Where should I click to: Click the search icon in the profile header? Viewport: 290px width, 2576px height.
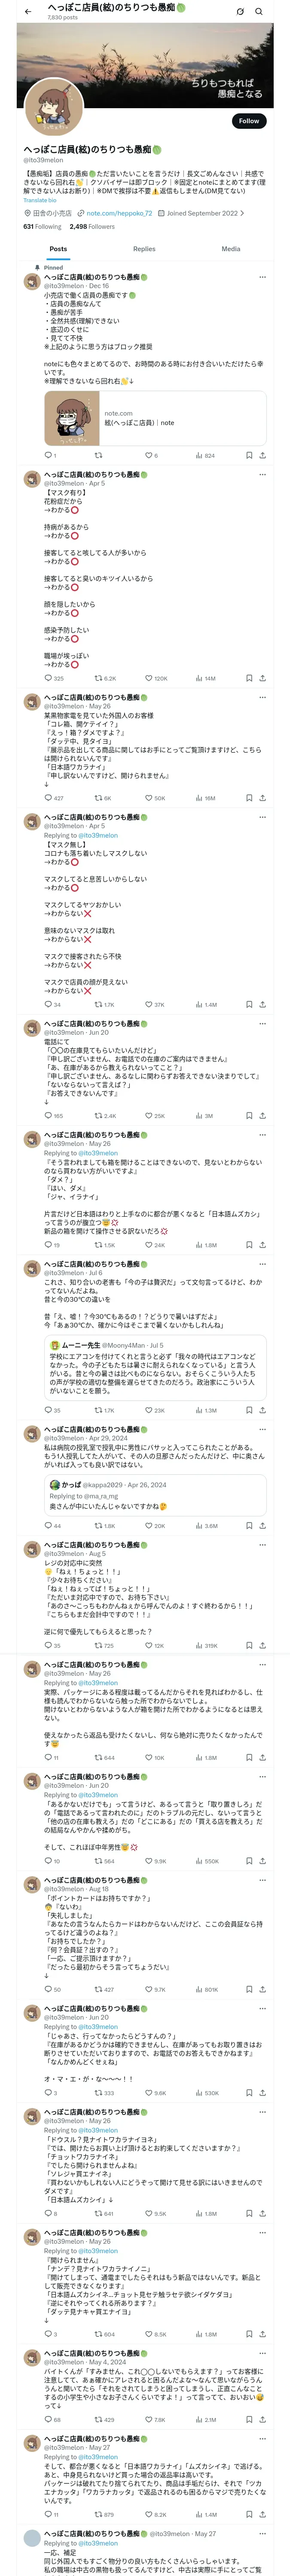(259, 11)
